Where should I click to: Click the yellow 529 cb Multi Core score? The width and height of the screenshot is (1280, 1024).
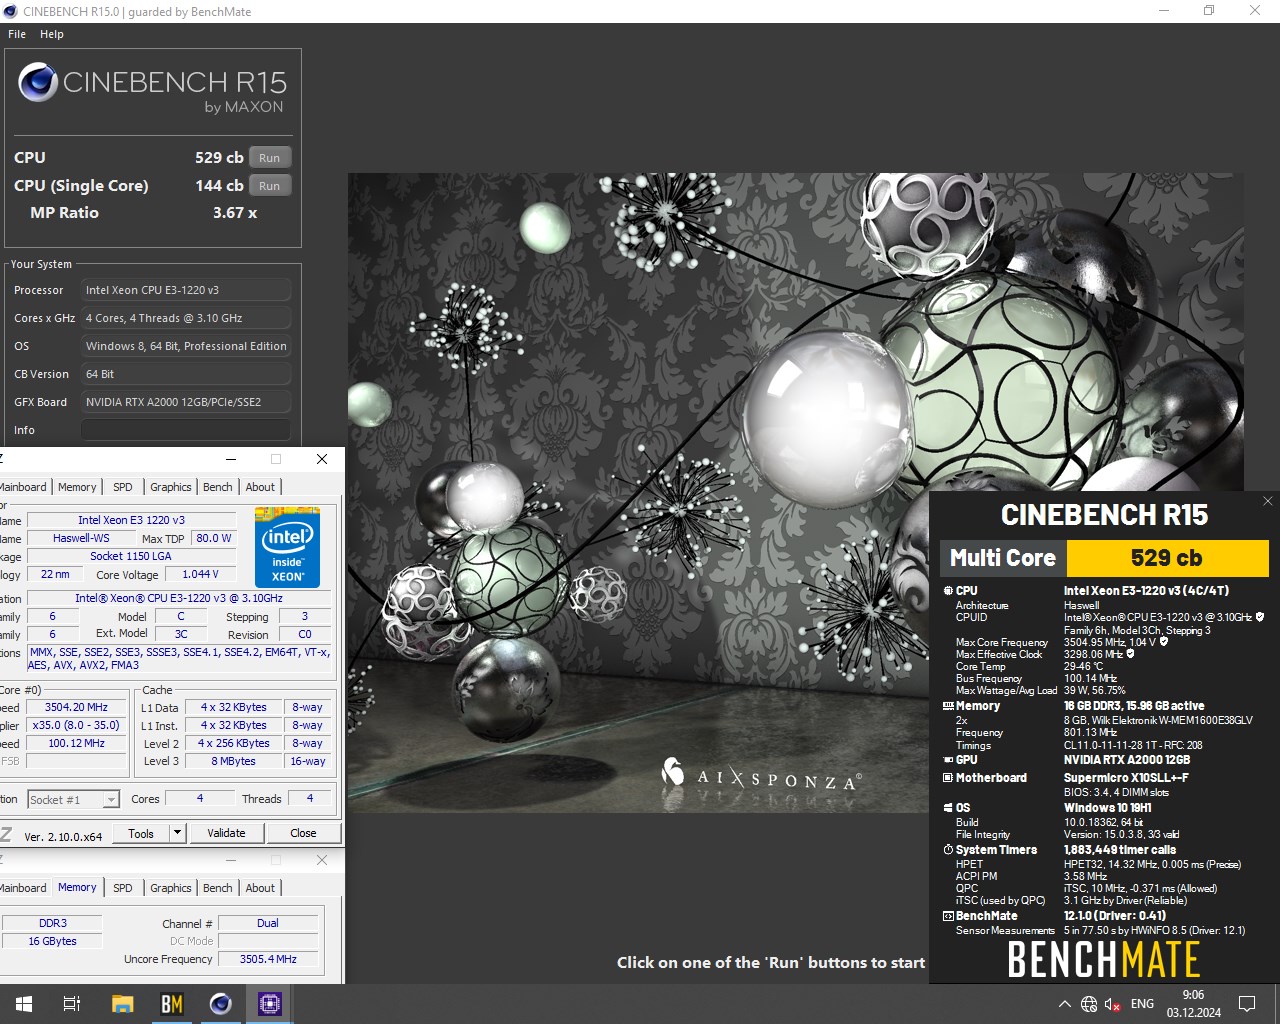(1167, 558)
